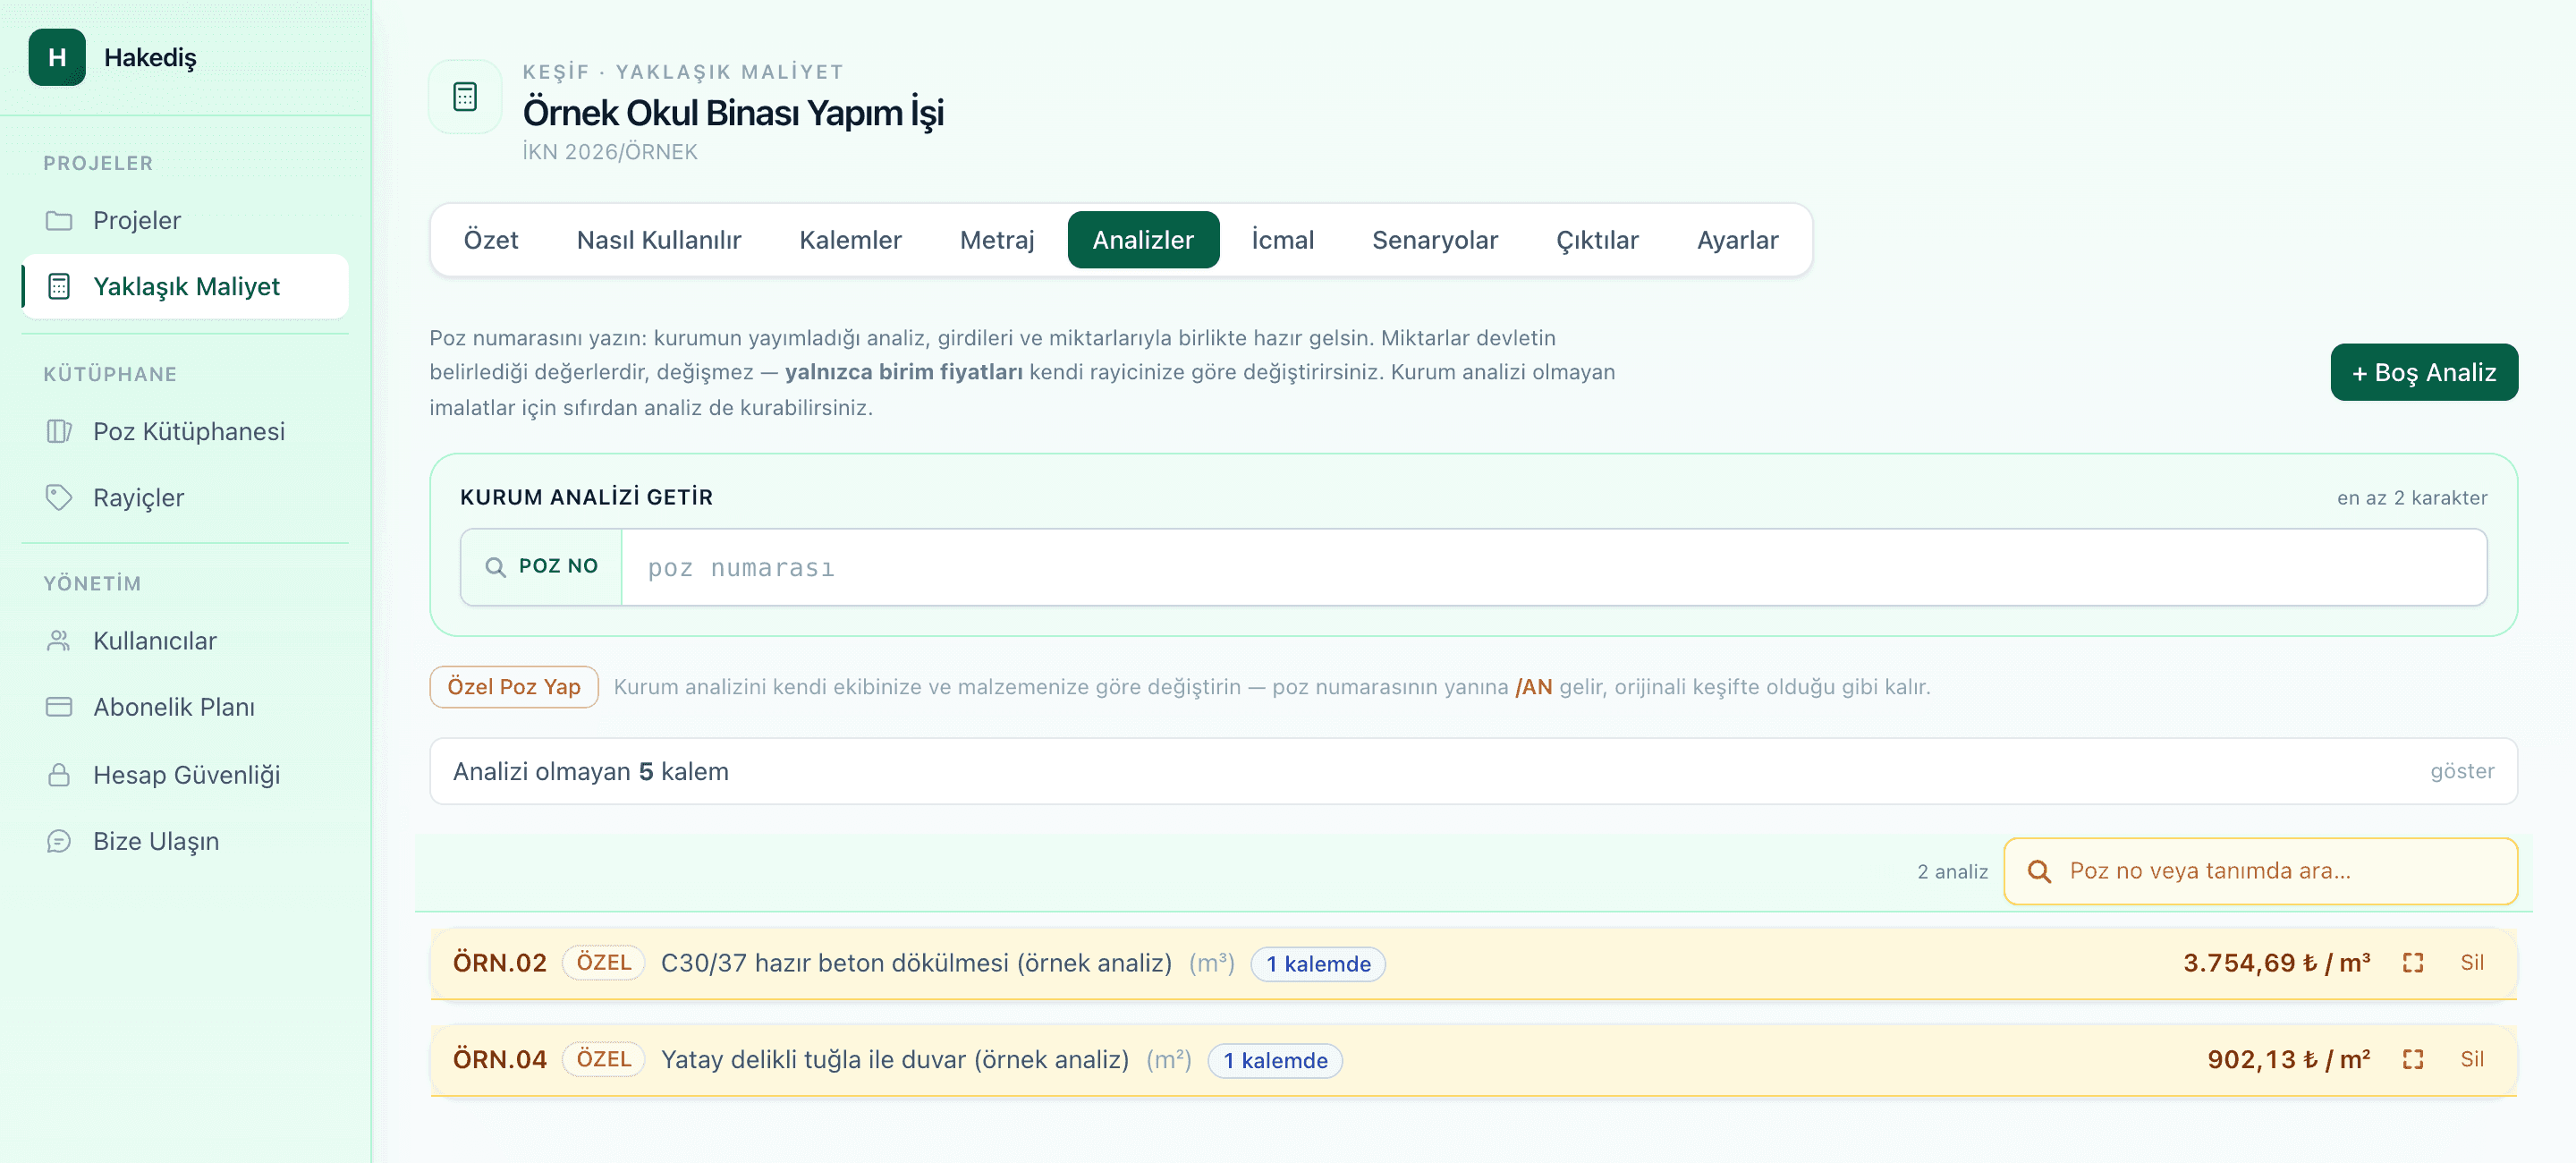This screenshot has width=2576, height=1163.
Task: Click the Poz Kütüphanesi book icon
Action: [59, 431]
